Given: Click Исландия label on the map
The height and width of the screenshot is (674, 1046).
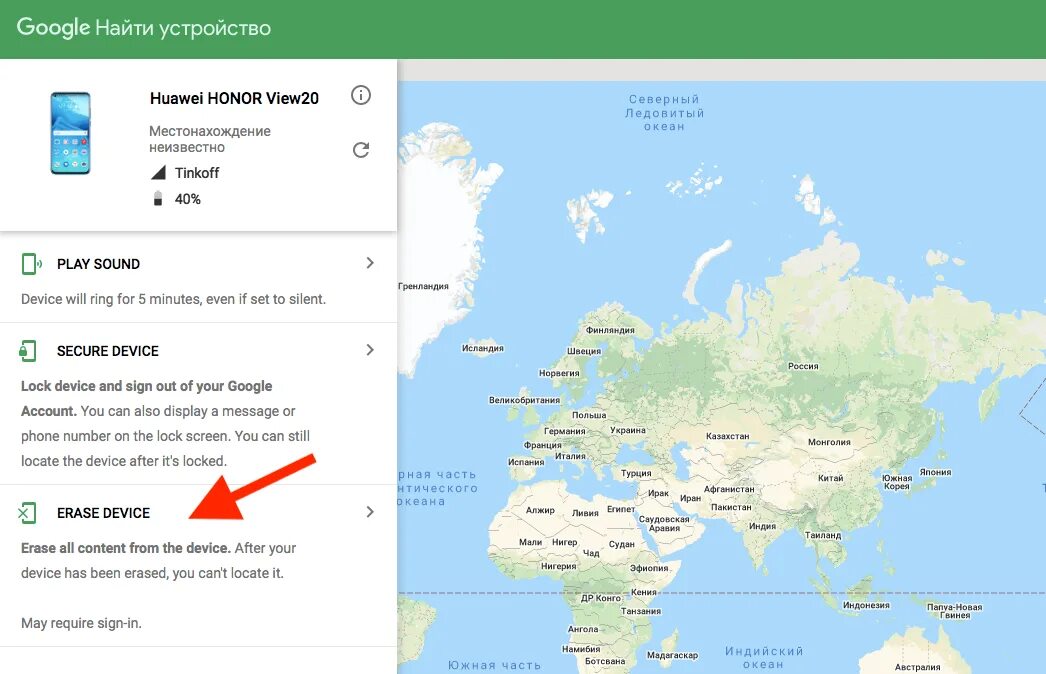Looking at the screenshot, I should tap(482, 348).
